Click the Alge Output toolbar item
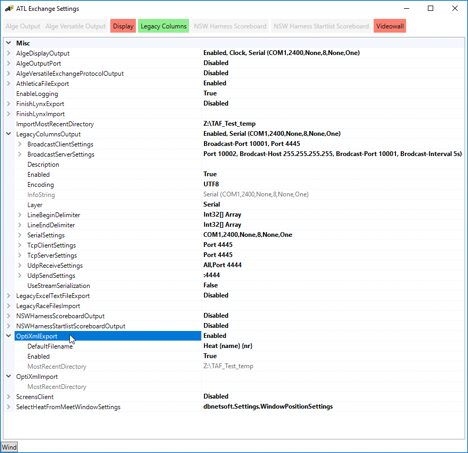The image size is (468, 453). tap(23, 26)
